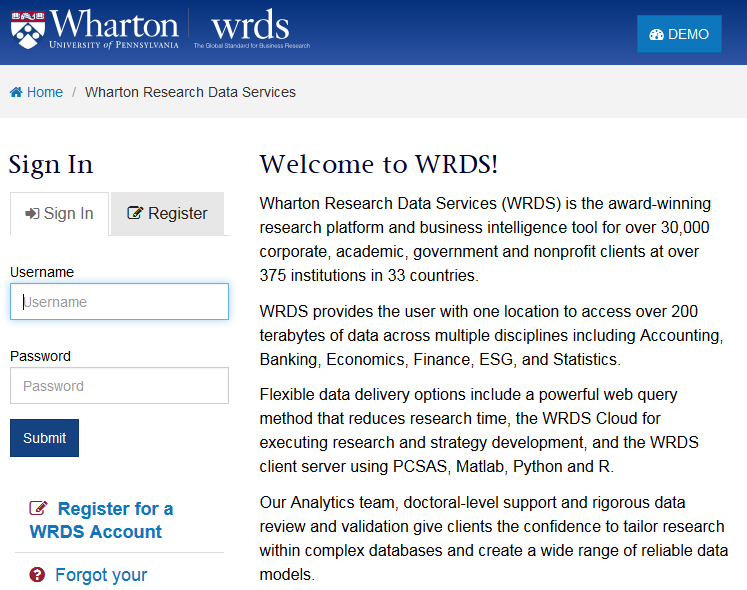Open Register for a WRDS Account link
Screen dimensions: 747x590
pyautogui.click(x=101, y=520)
